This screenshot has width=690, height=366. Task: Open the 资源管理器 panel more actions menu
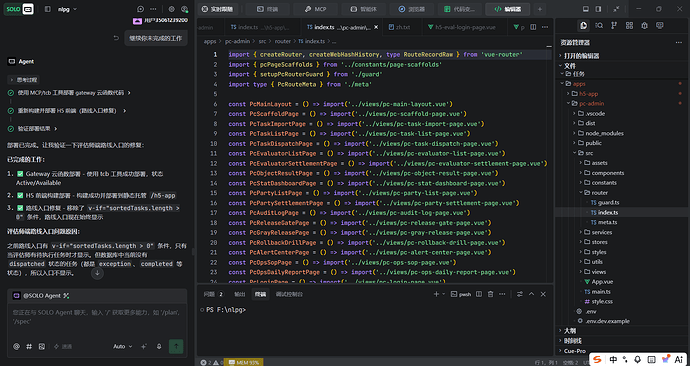pyautogui.click(x=679, y=43)
